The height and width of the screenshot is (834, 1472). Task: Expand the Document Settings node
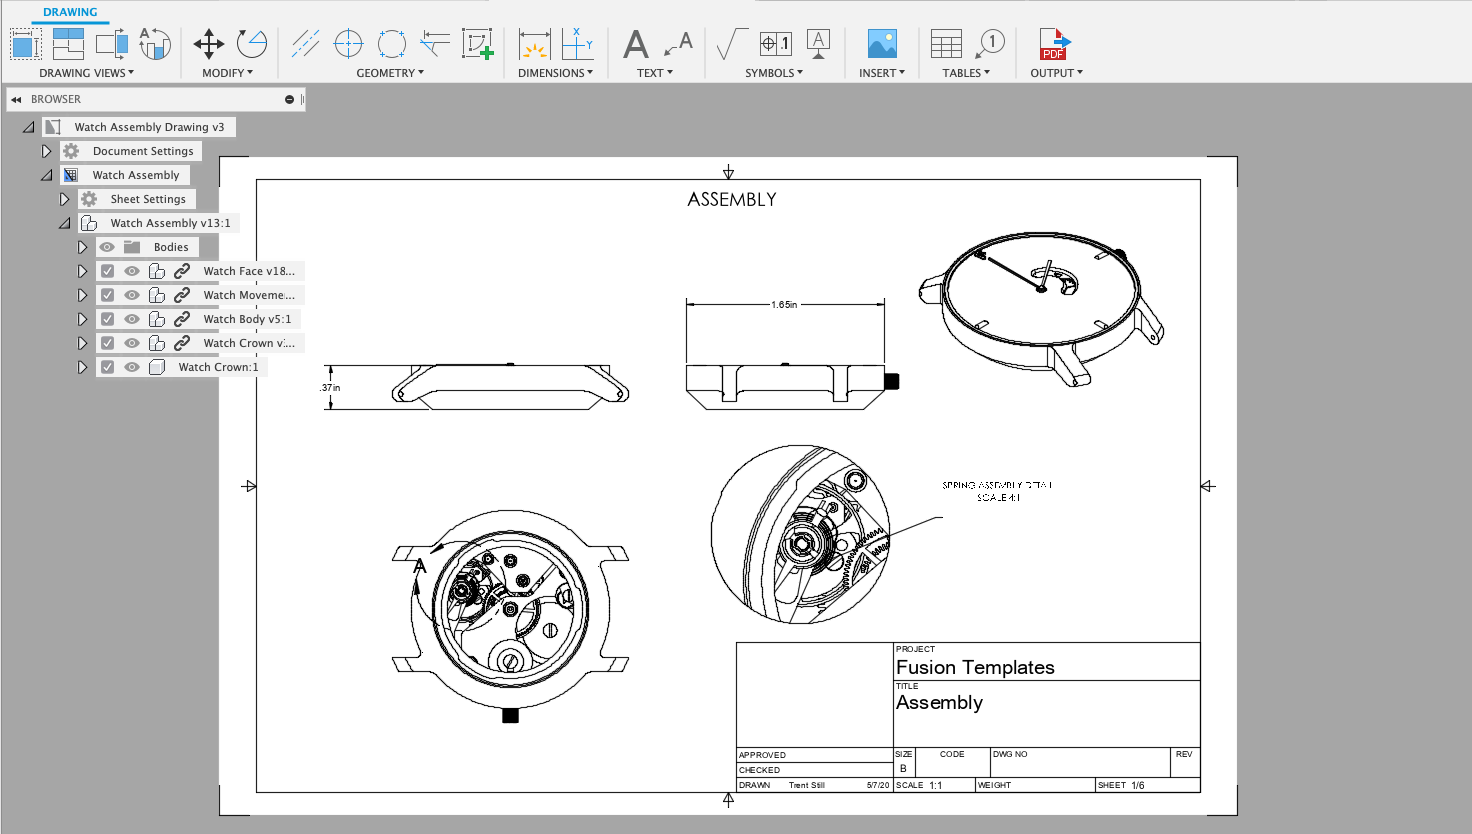46,150
